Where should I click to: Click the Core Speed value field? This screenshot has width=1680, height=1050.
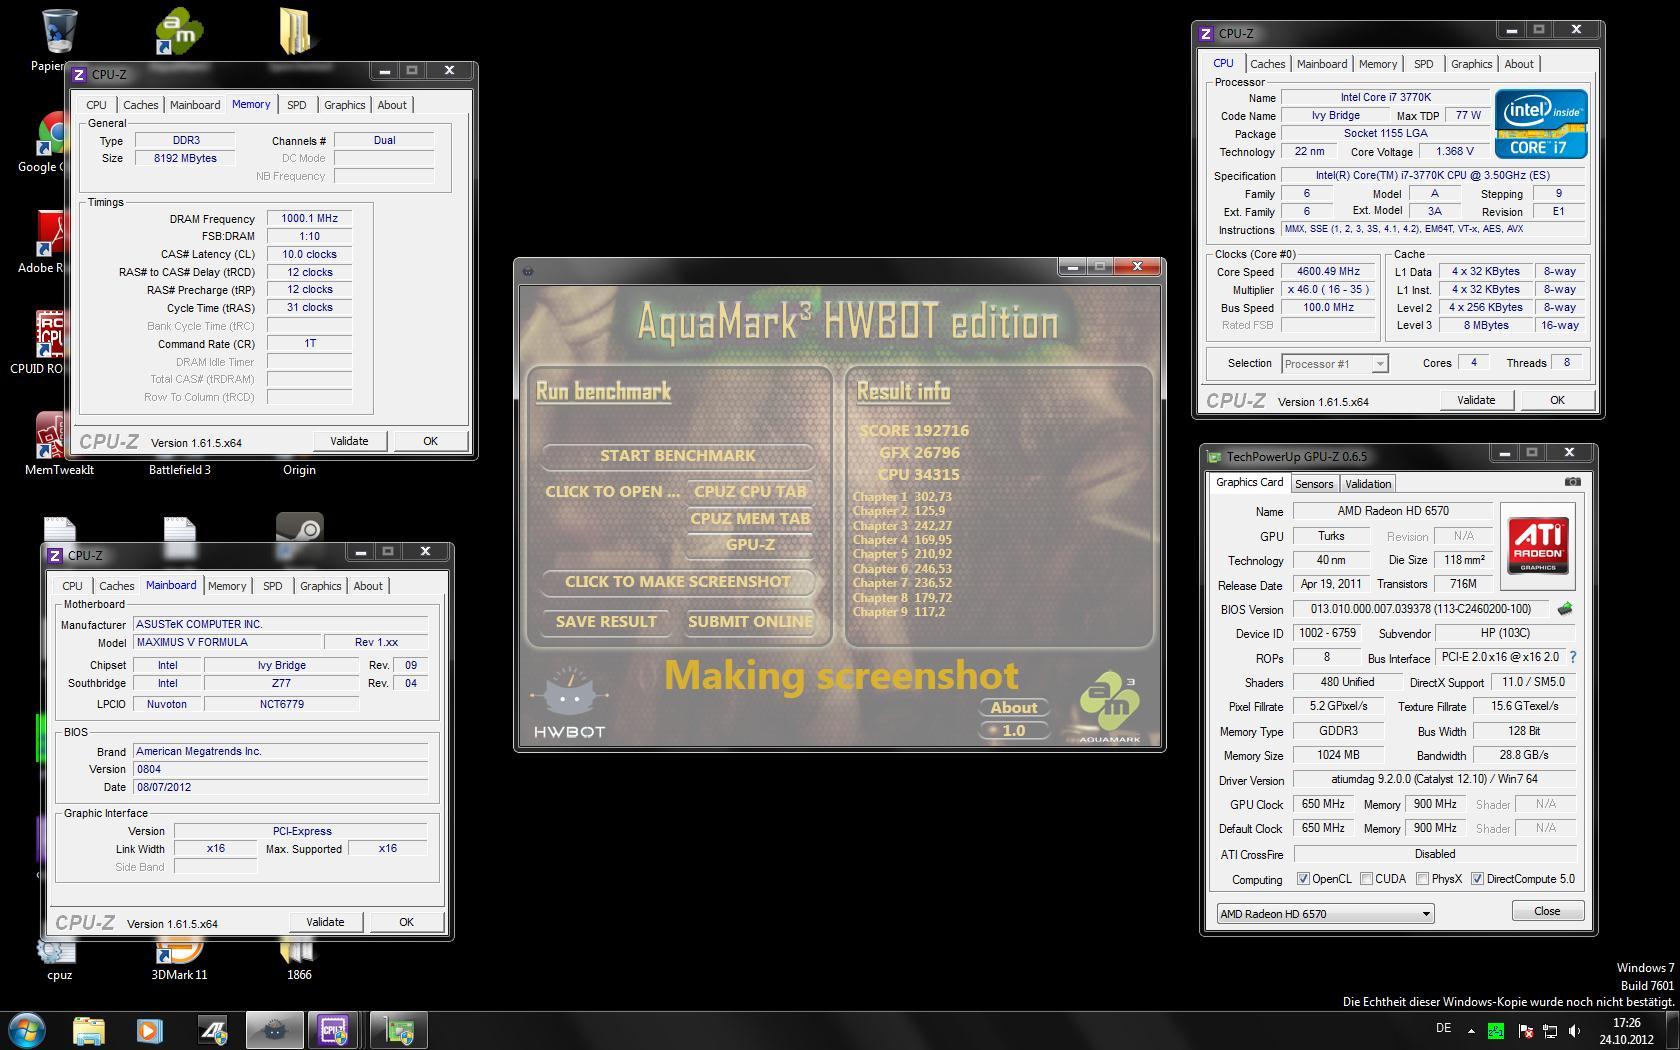tap(1330, 272)
